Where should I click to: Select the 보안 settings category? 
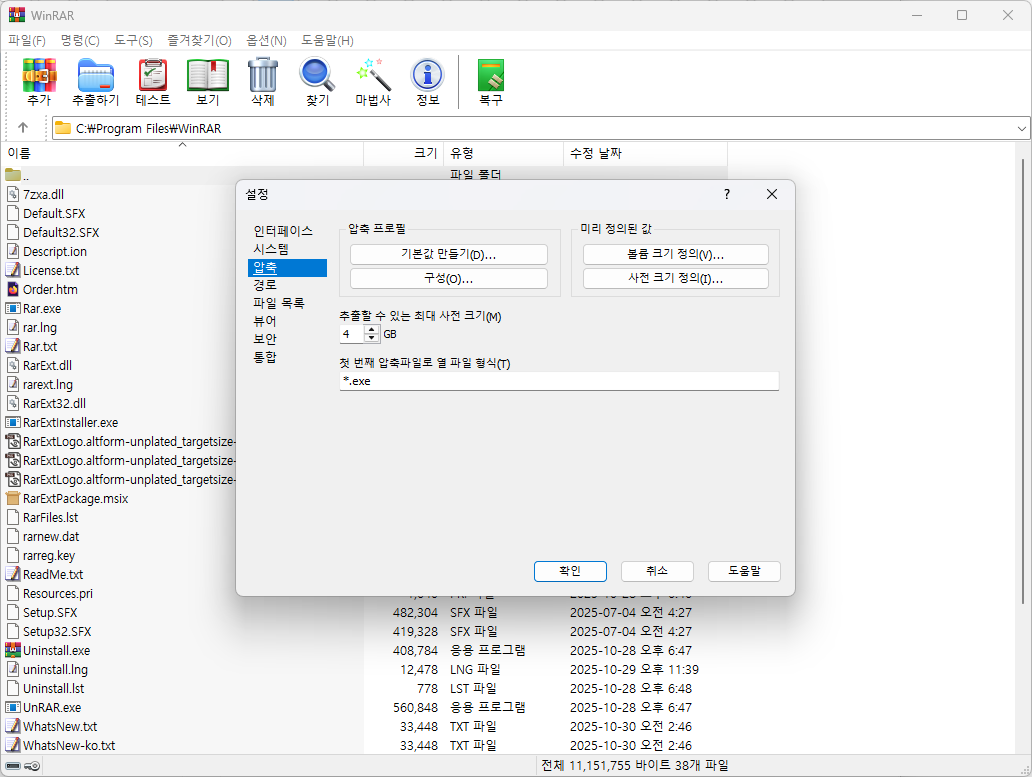click(x=265, y=339)
